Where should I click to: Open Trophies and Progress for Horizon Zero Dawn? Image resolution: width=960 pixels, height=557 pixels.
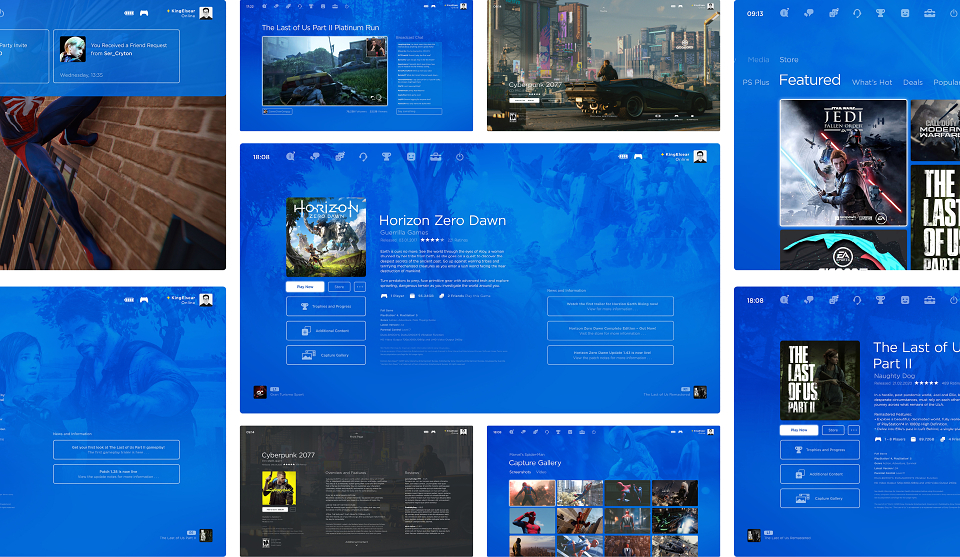326,306
